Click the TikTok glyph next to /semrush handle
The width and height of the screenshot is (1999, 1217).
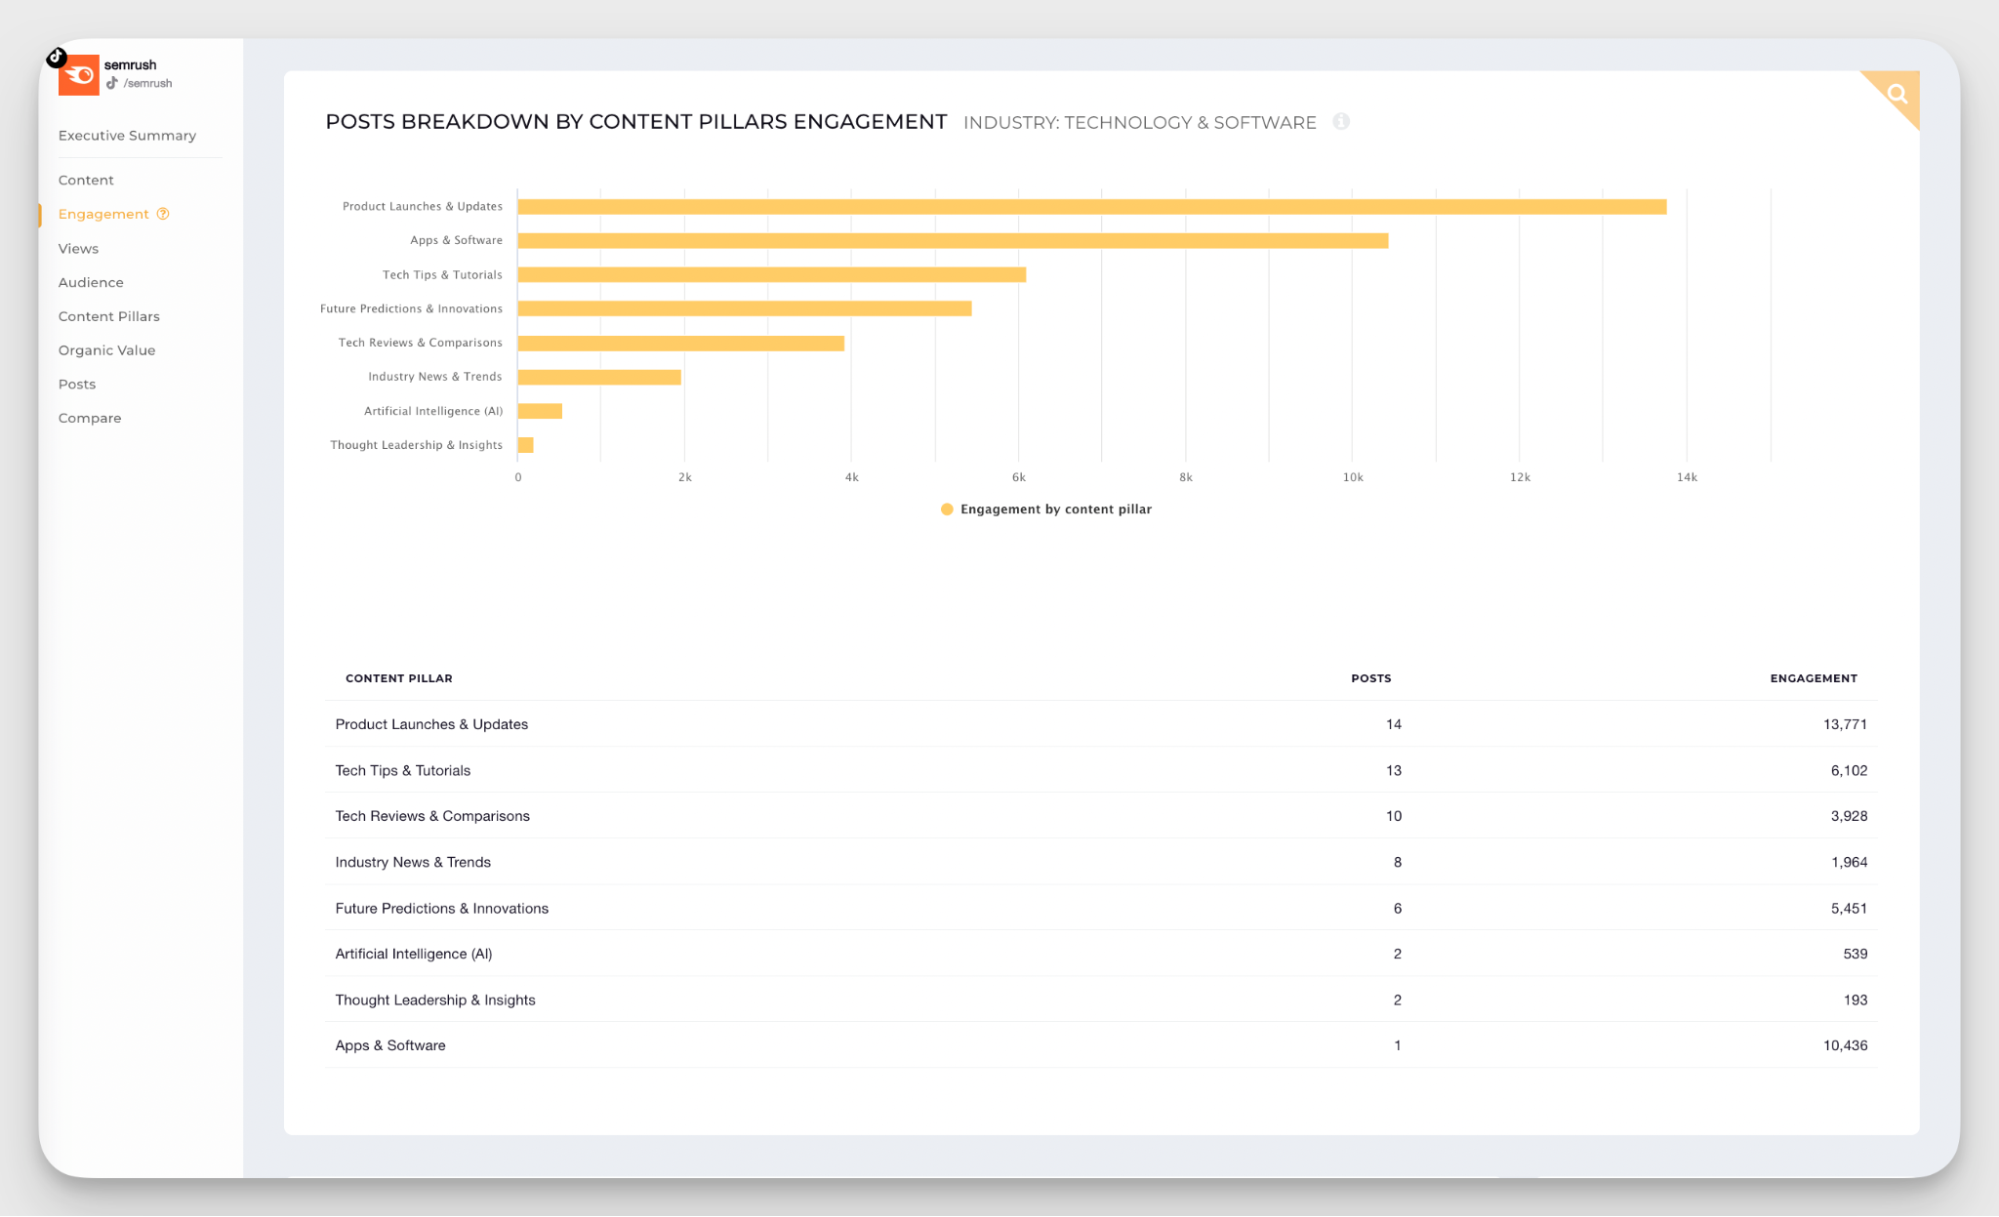click(112, 83)
